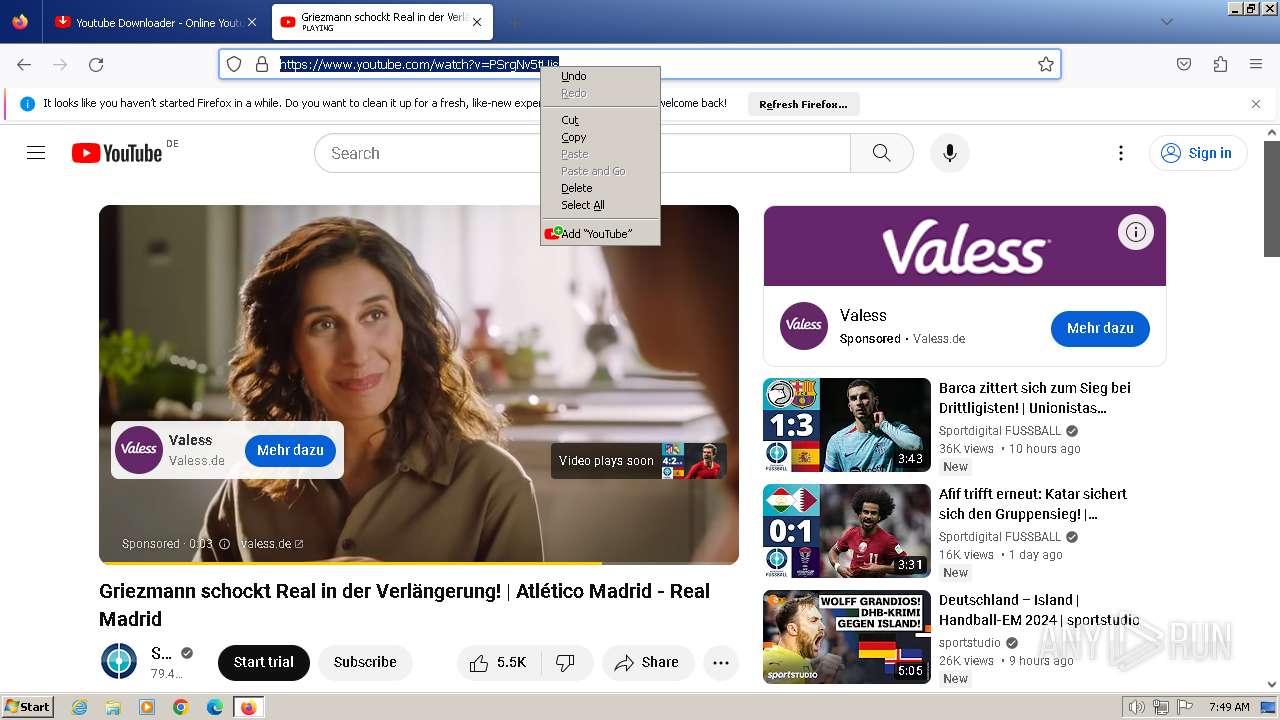Choose Select All in the context menu
Viewport: 1280px width, 720px height.
[600, 205]
